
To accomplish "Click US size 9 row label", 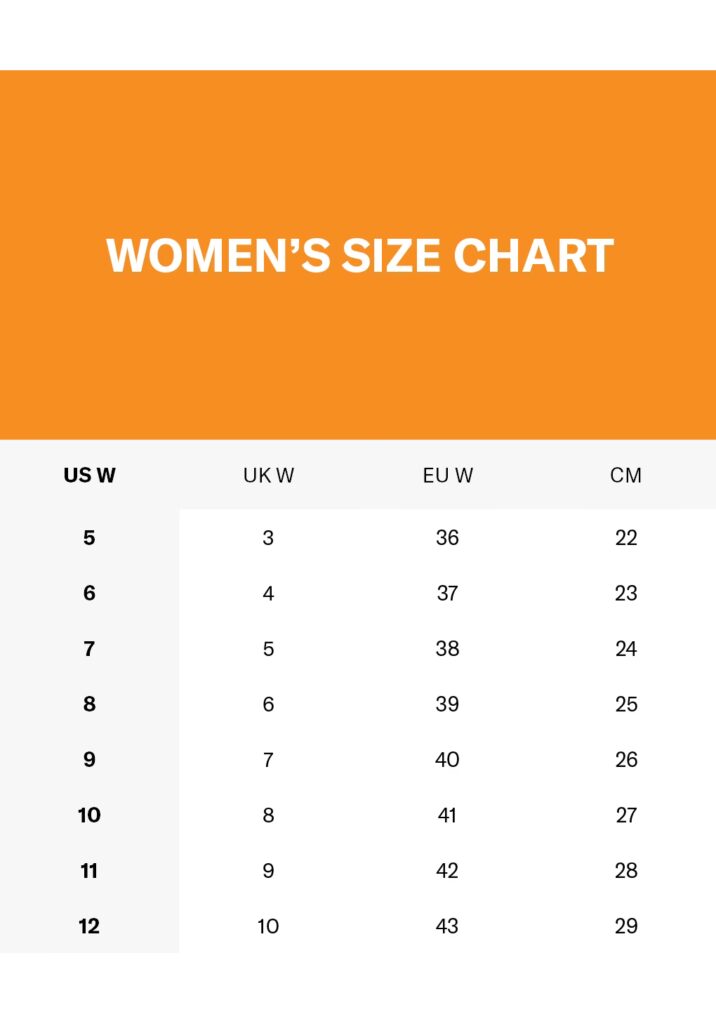I will tap(89, 760).
